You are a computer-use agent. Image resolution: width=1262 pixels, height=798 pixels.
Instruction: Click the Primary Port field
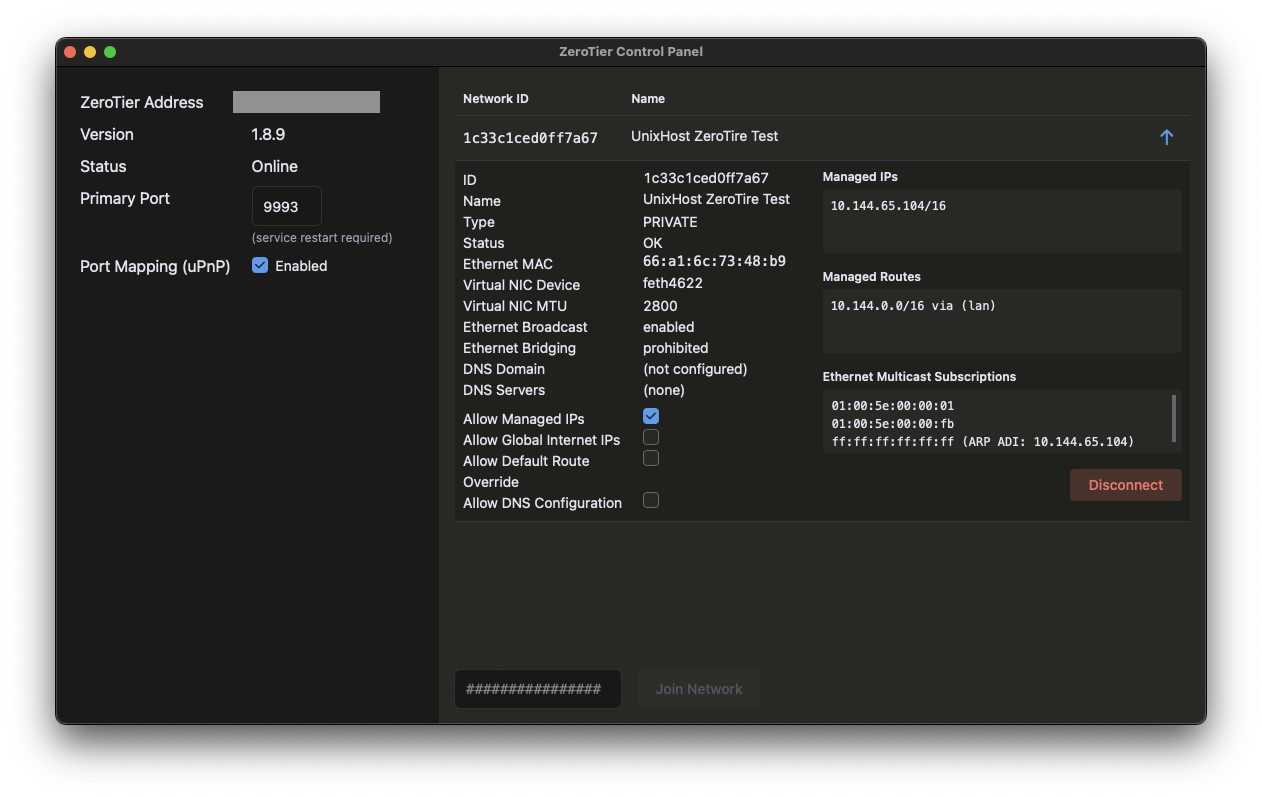286,207
